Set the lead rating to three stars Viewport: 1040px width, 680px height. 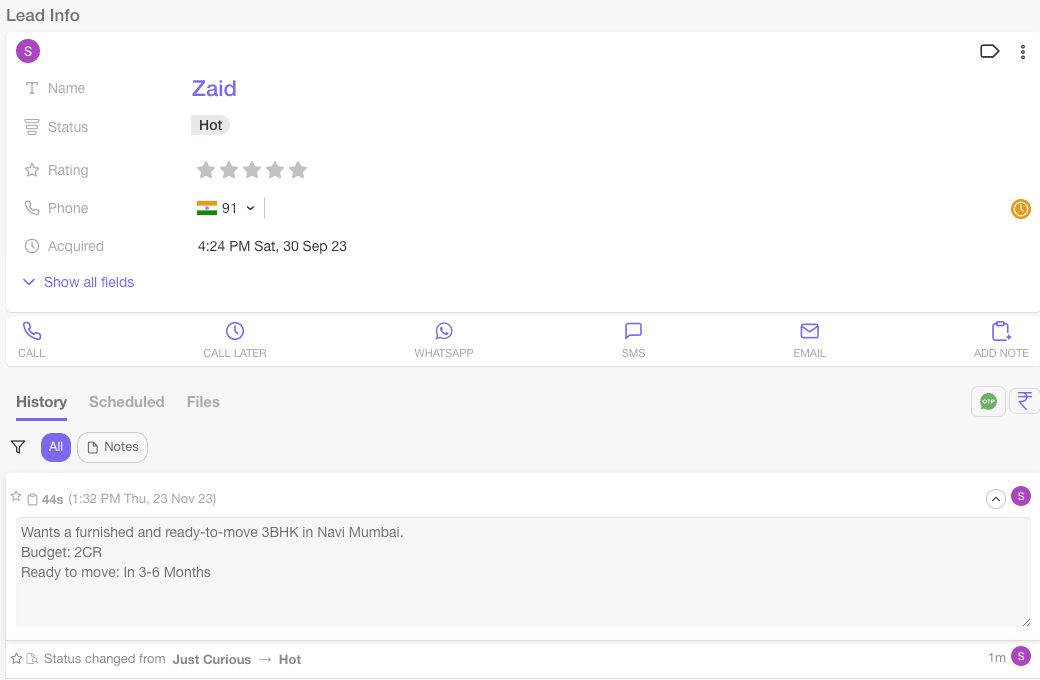coord(252,170)
